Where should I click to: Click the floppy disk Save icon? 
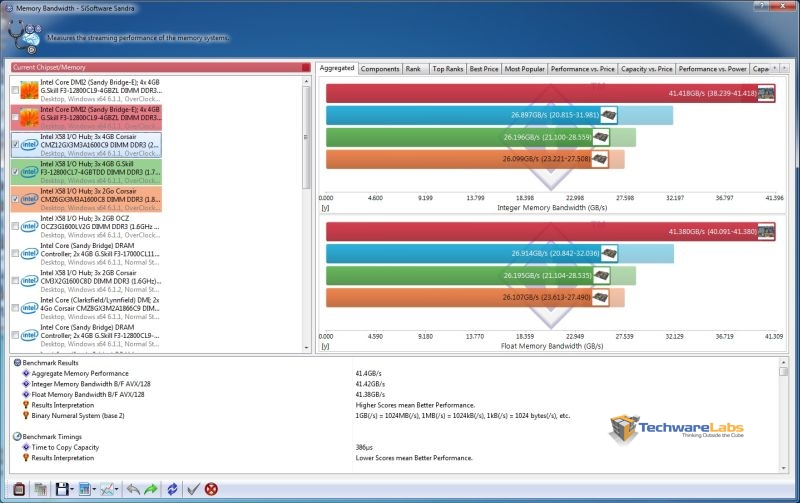click(x=62, y=489)
